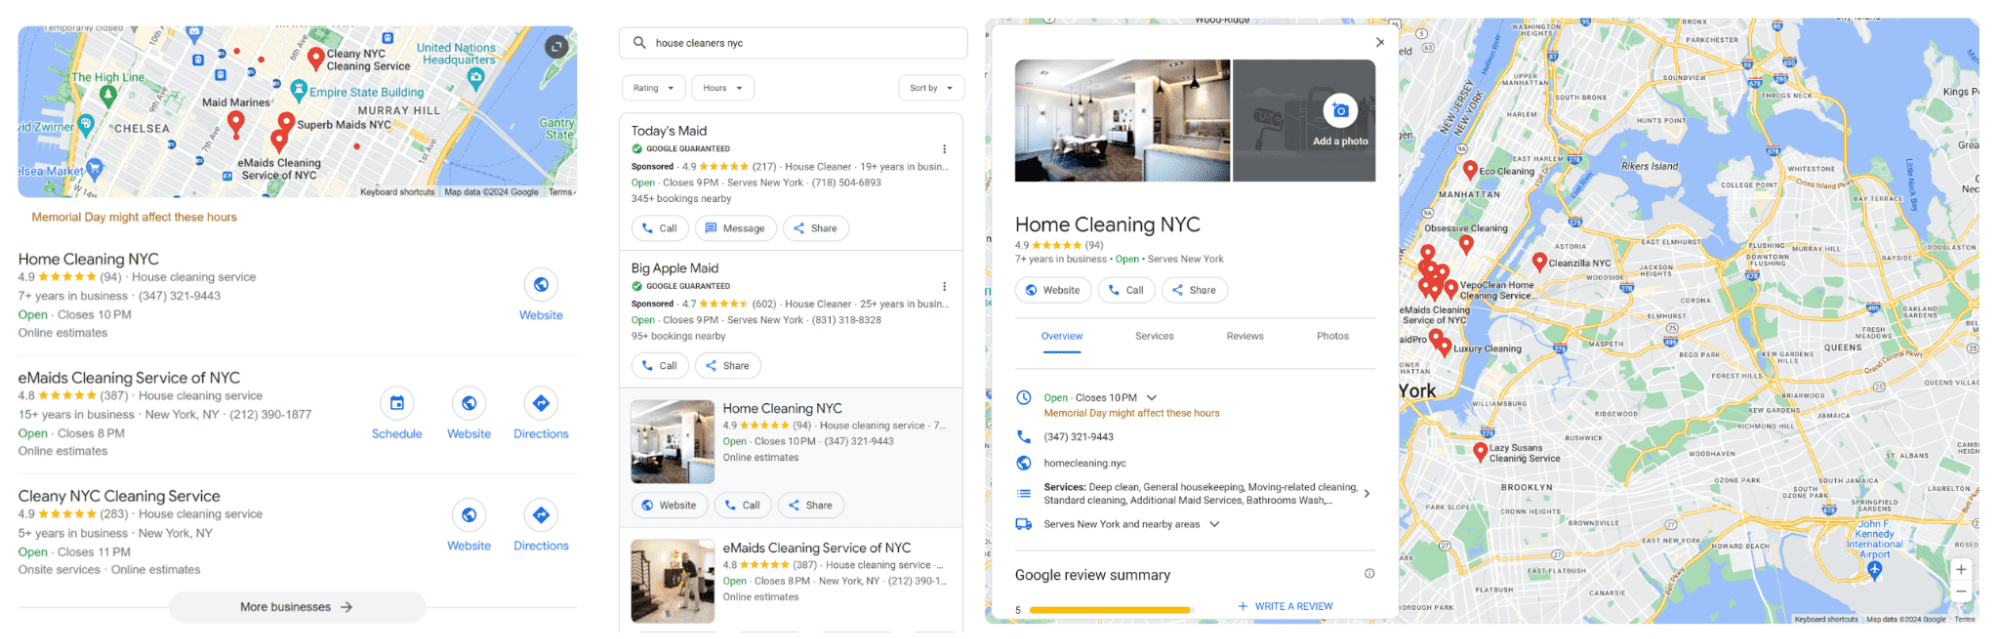The width and height of the screenshot is (1999, 639).
Task: Click the Cleany NYC Cleaning Service map pin
Action: (x=315, y=58)
